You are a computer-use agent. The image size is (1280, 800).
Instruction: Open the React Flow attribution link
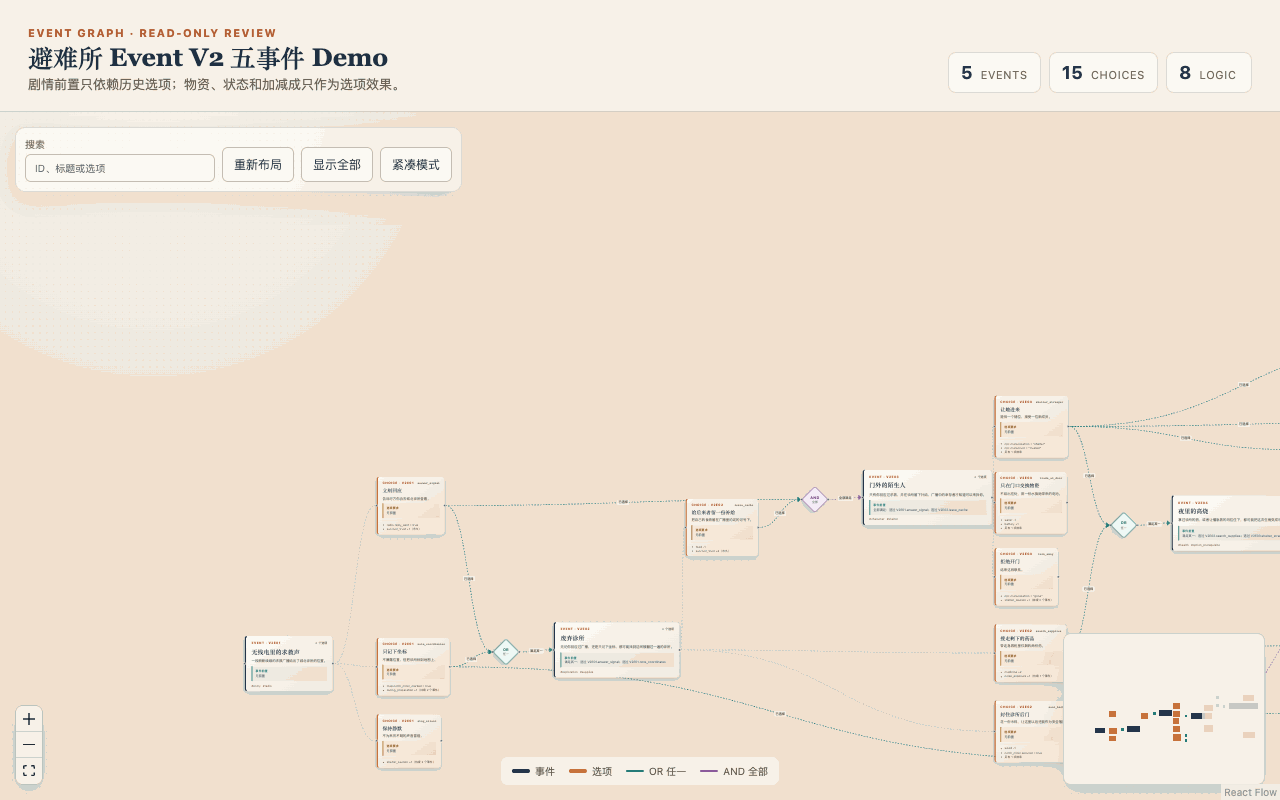click(x=1250, y=792)
